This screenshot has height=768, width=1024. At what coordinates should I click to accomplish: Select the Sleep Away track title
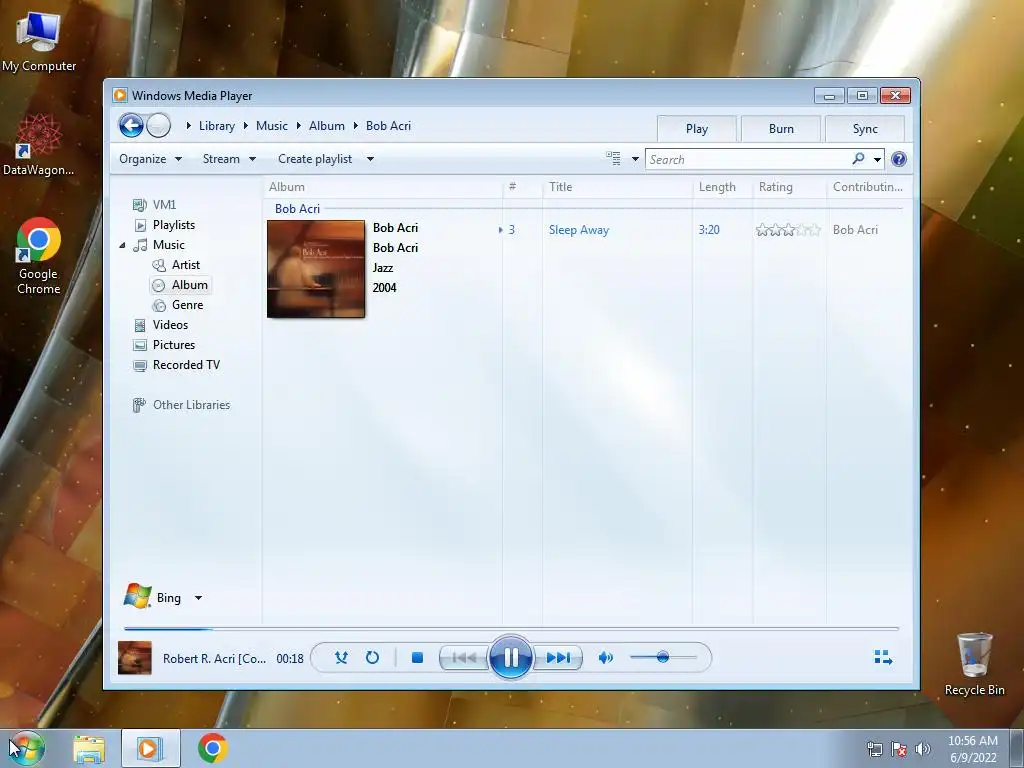click(x=579, y=230)
